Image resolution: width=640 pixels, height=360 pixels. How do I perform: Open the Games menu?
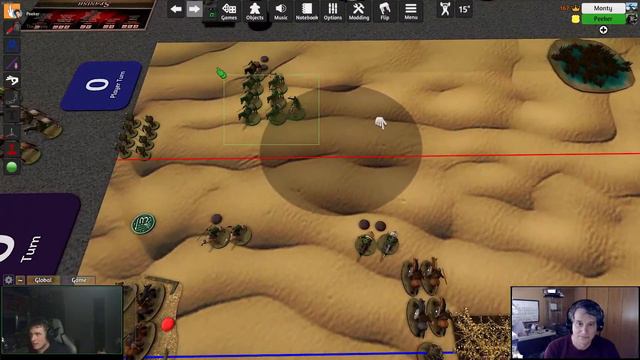(x=229, y=11)
